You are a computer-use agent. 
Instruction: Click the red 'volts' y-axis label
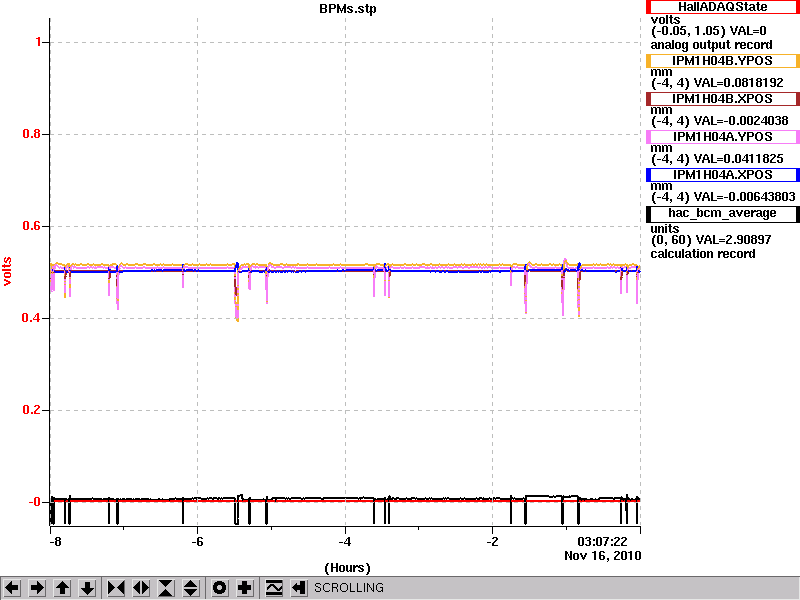(x=7, y=271)
